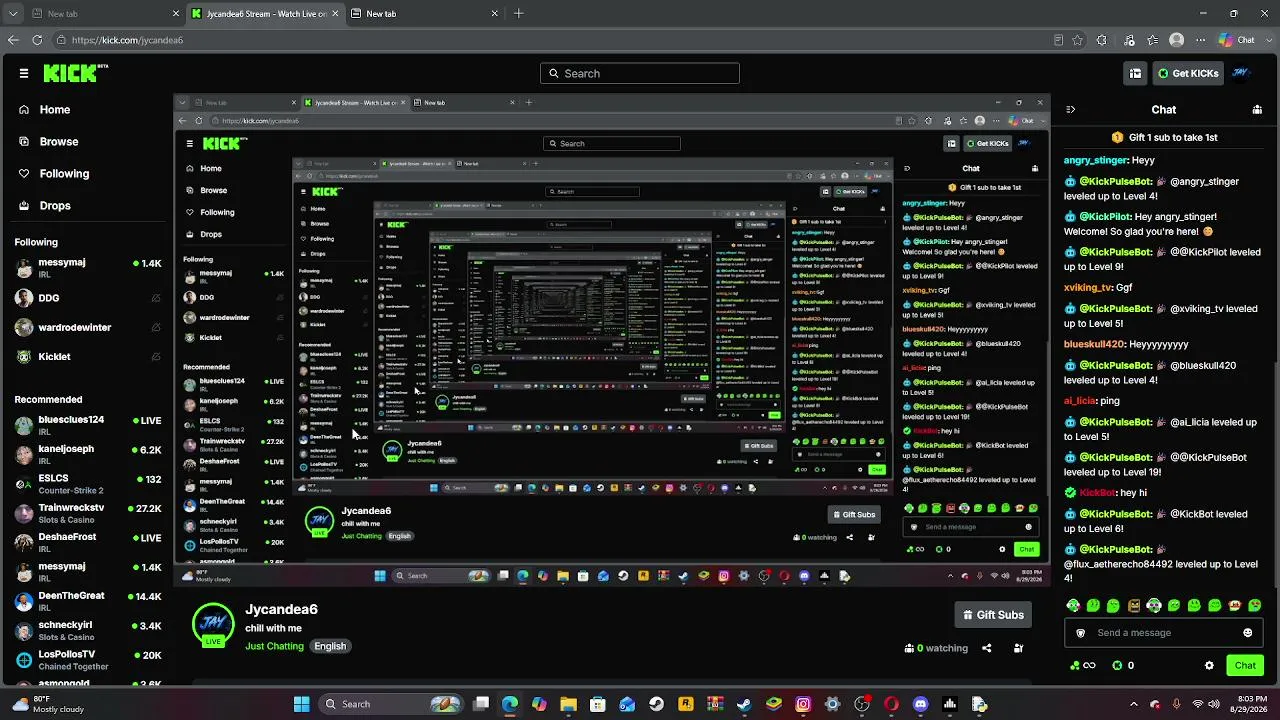Show hidden system tray icons
The height and width of the screenshot is (720, 1280).
[x=1133, y=704]
